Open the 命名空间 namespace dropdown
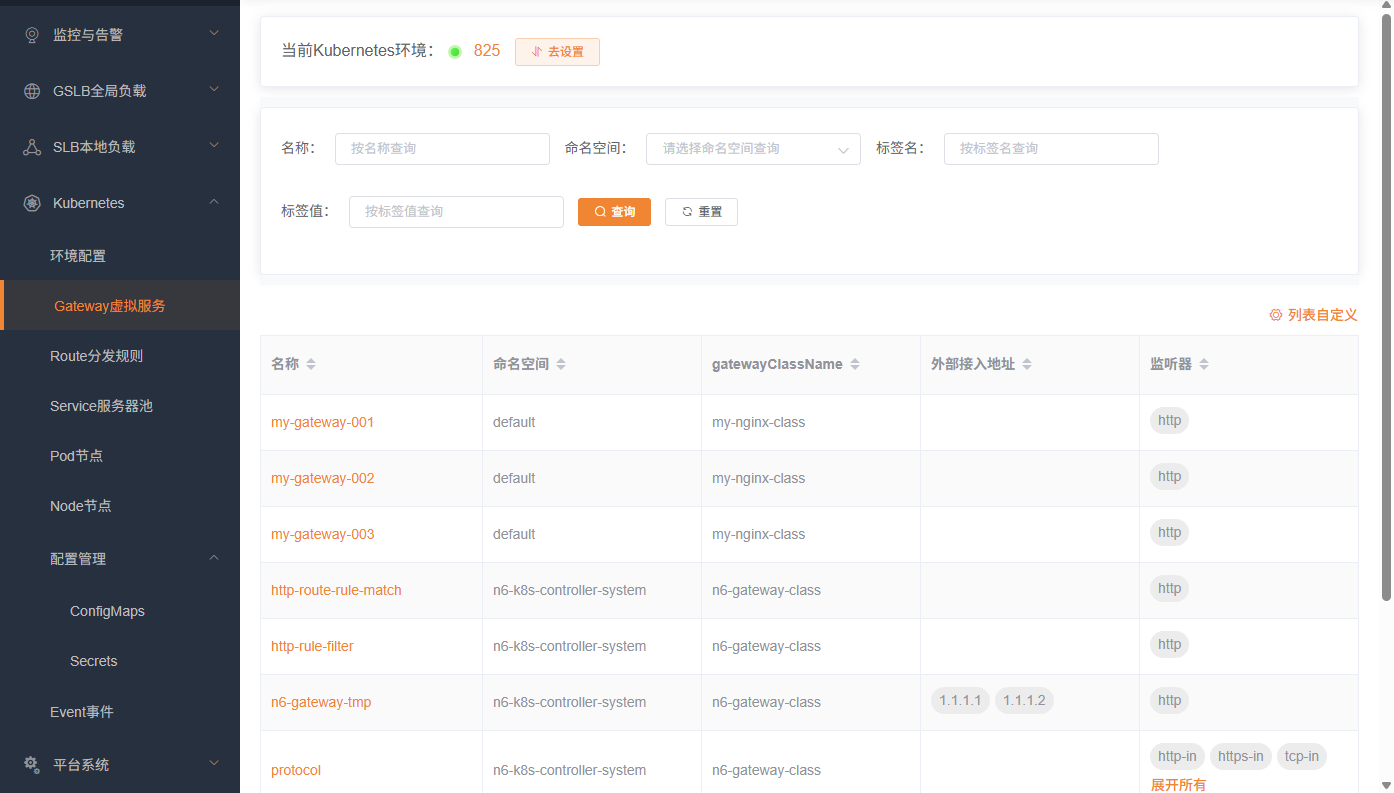This screenshot has width=1394, height=793. point(753,149)
